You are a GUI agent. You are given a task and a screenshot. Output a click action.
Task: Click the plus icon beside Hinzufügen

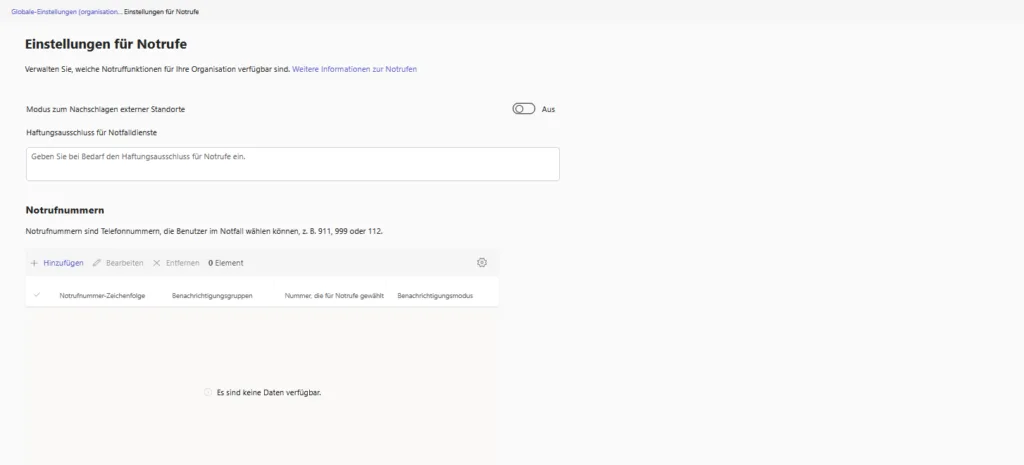34,263
